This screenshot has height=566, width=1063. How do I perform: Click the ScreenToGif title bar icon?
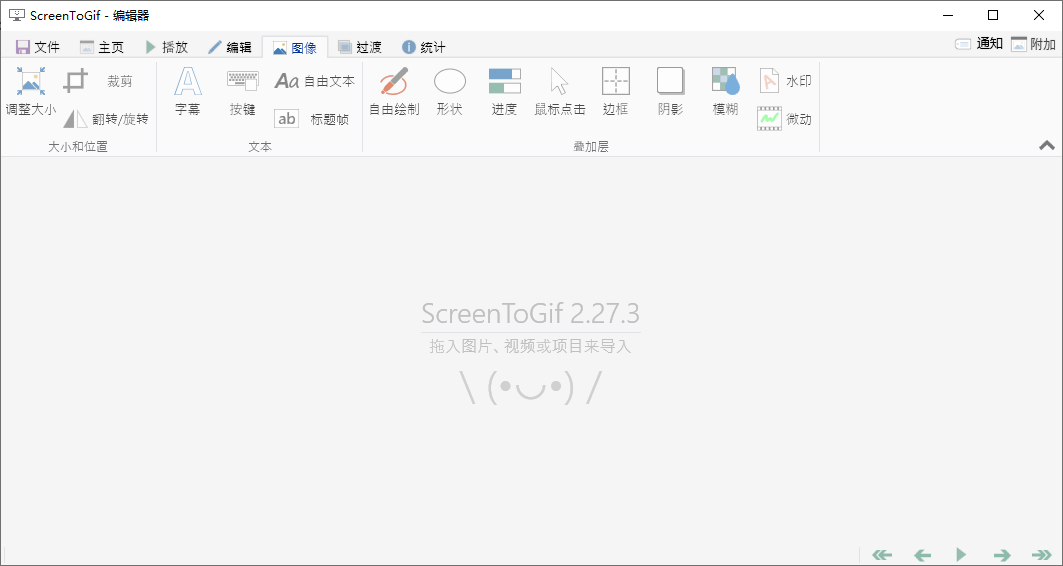(x=16, y=15)
